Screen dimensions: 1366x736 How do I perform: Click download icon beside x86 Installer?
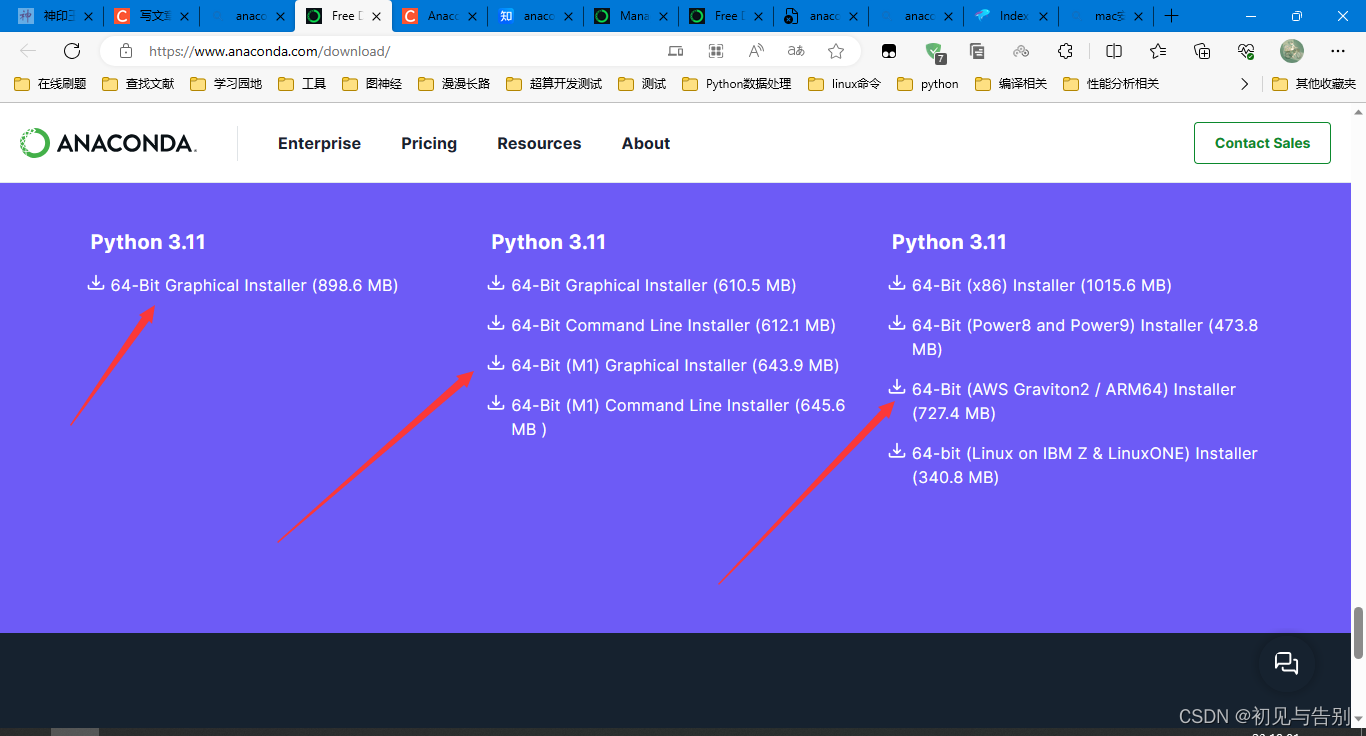[x=897, y=283]
